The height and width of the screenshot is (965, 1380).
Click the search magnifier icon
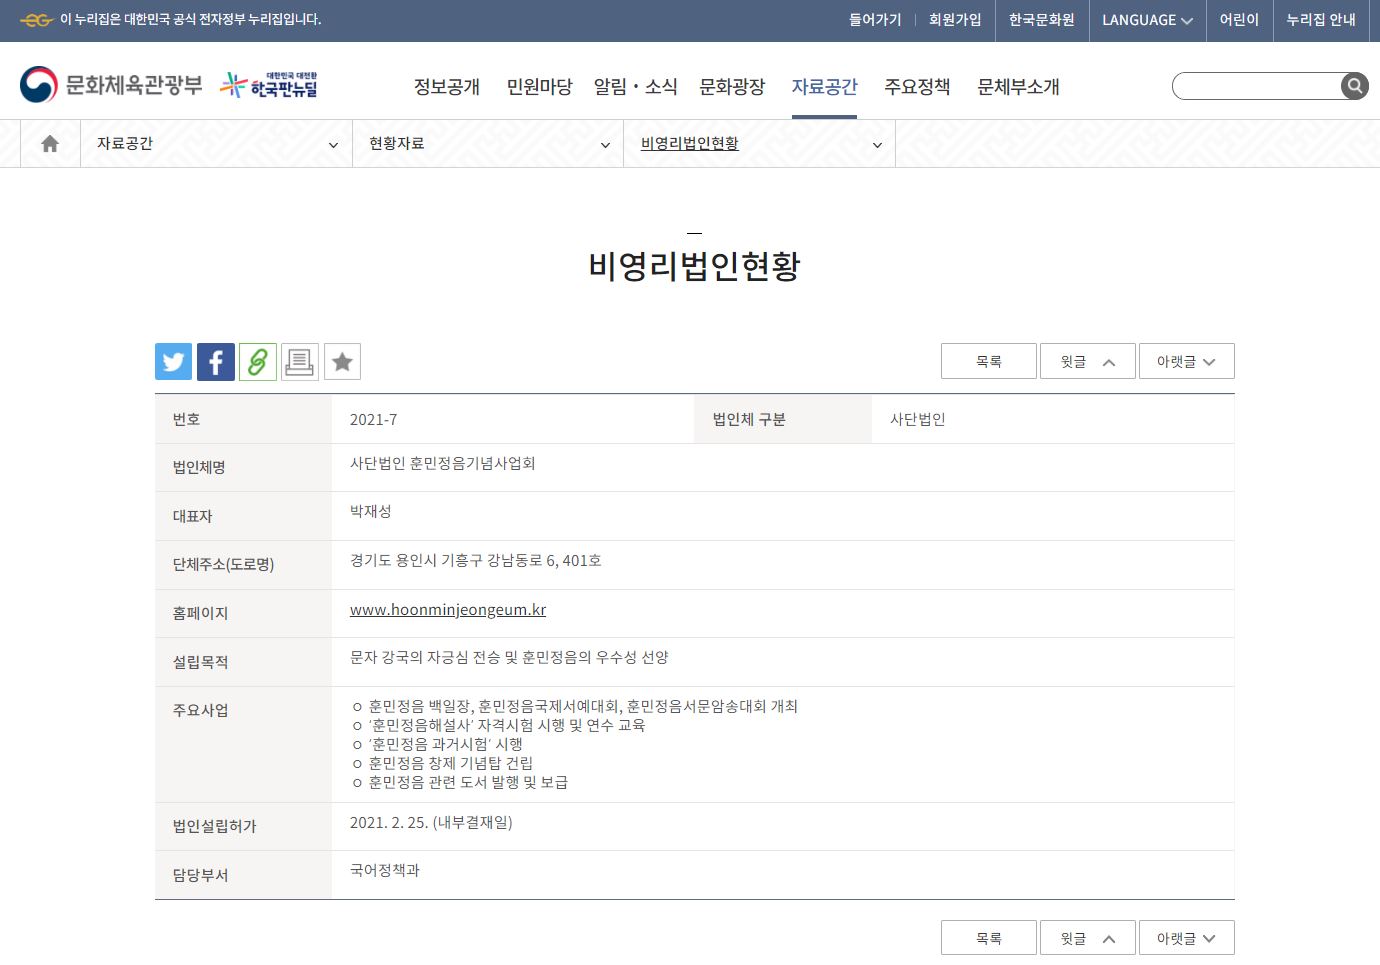click(x=1354, y=86)
